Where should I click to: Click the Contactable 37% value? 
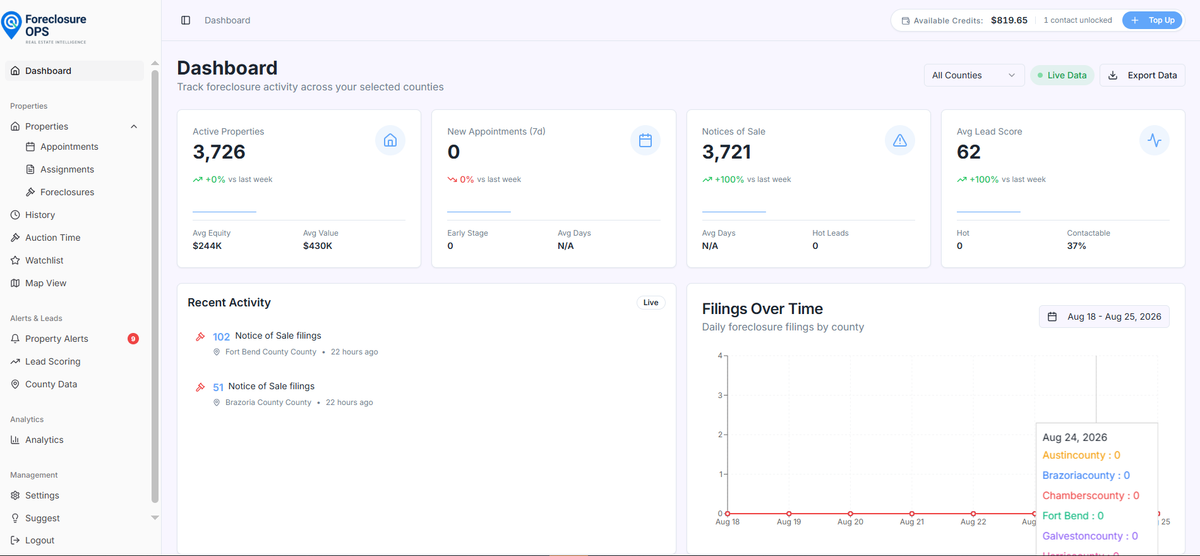pos(1077,246)
